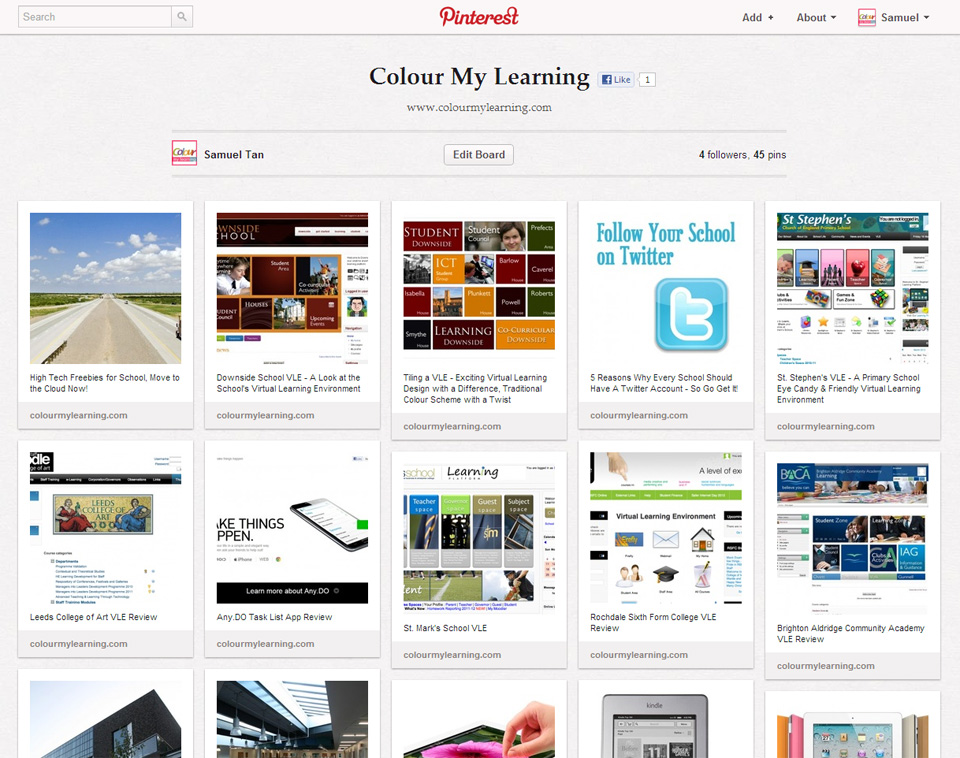Click the Colour My Learning board title
The height and width of the screenshot is (758, 960).
(479, 77)
